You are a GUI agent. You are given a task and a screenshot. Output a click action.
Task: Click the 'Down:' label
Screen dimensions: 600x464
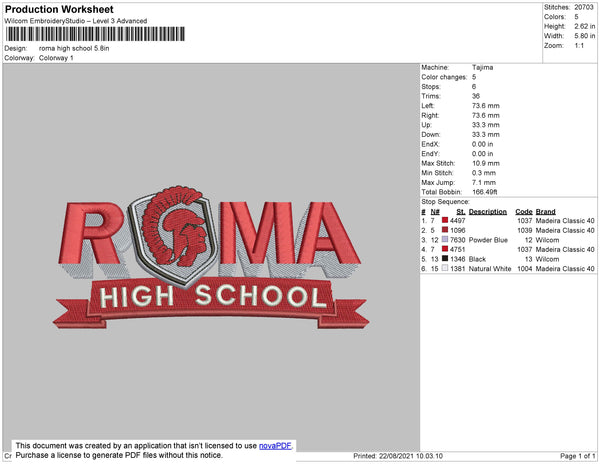point(431,135)
